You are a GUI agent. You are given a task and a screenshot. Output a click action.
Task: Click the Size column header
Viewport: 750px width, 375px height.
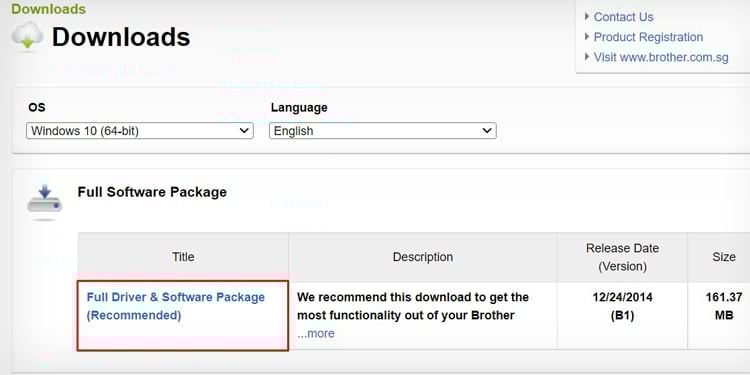(724, 257)
